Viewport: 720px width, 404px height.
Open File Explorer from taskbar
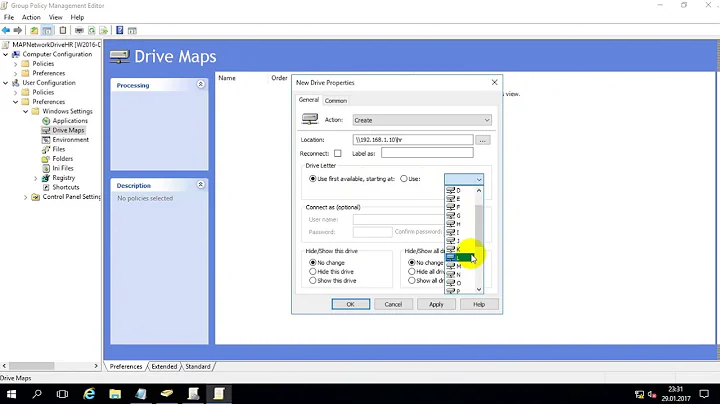[x=115, y=394]
